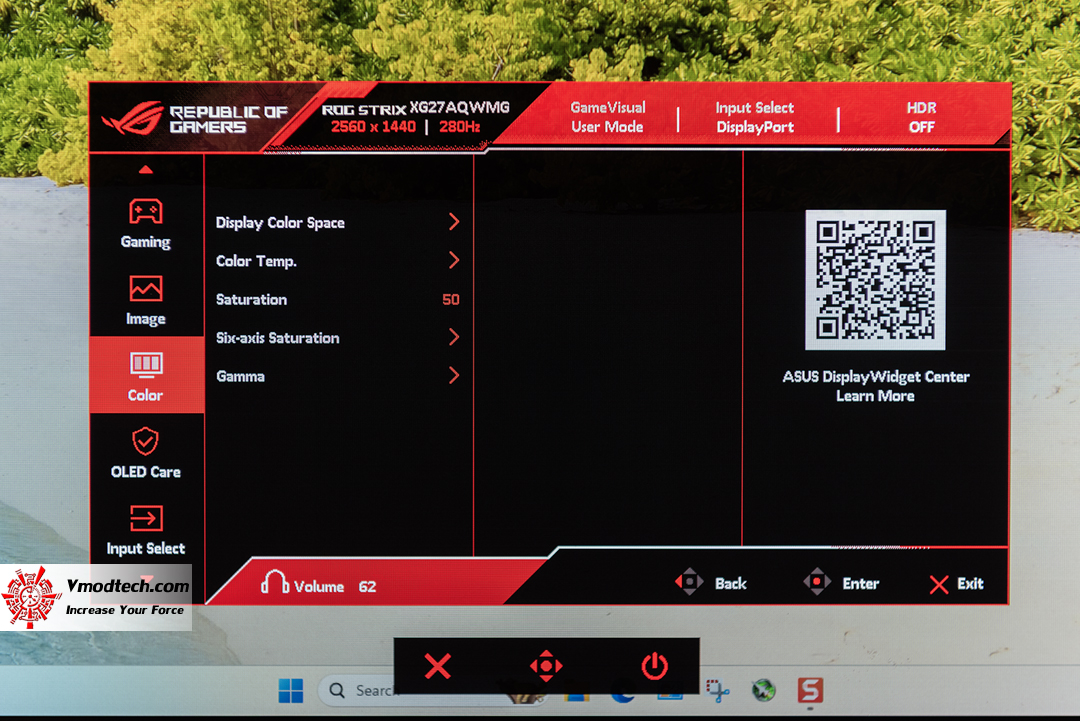
Task: Click the green round taskbar icon
Action: point(763,690)
